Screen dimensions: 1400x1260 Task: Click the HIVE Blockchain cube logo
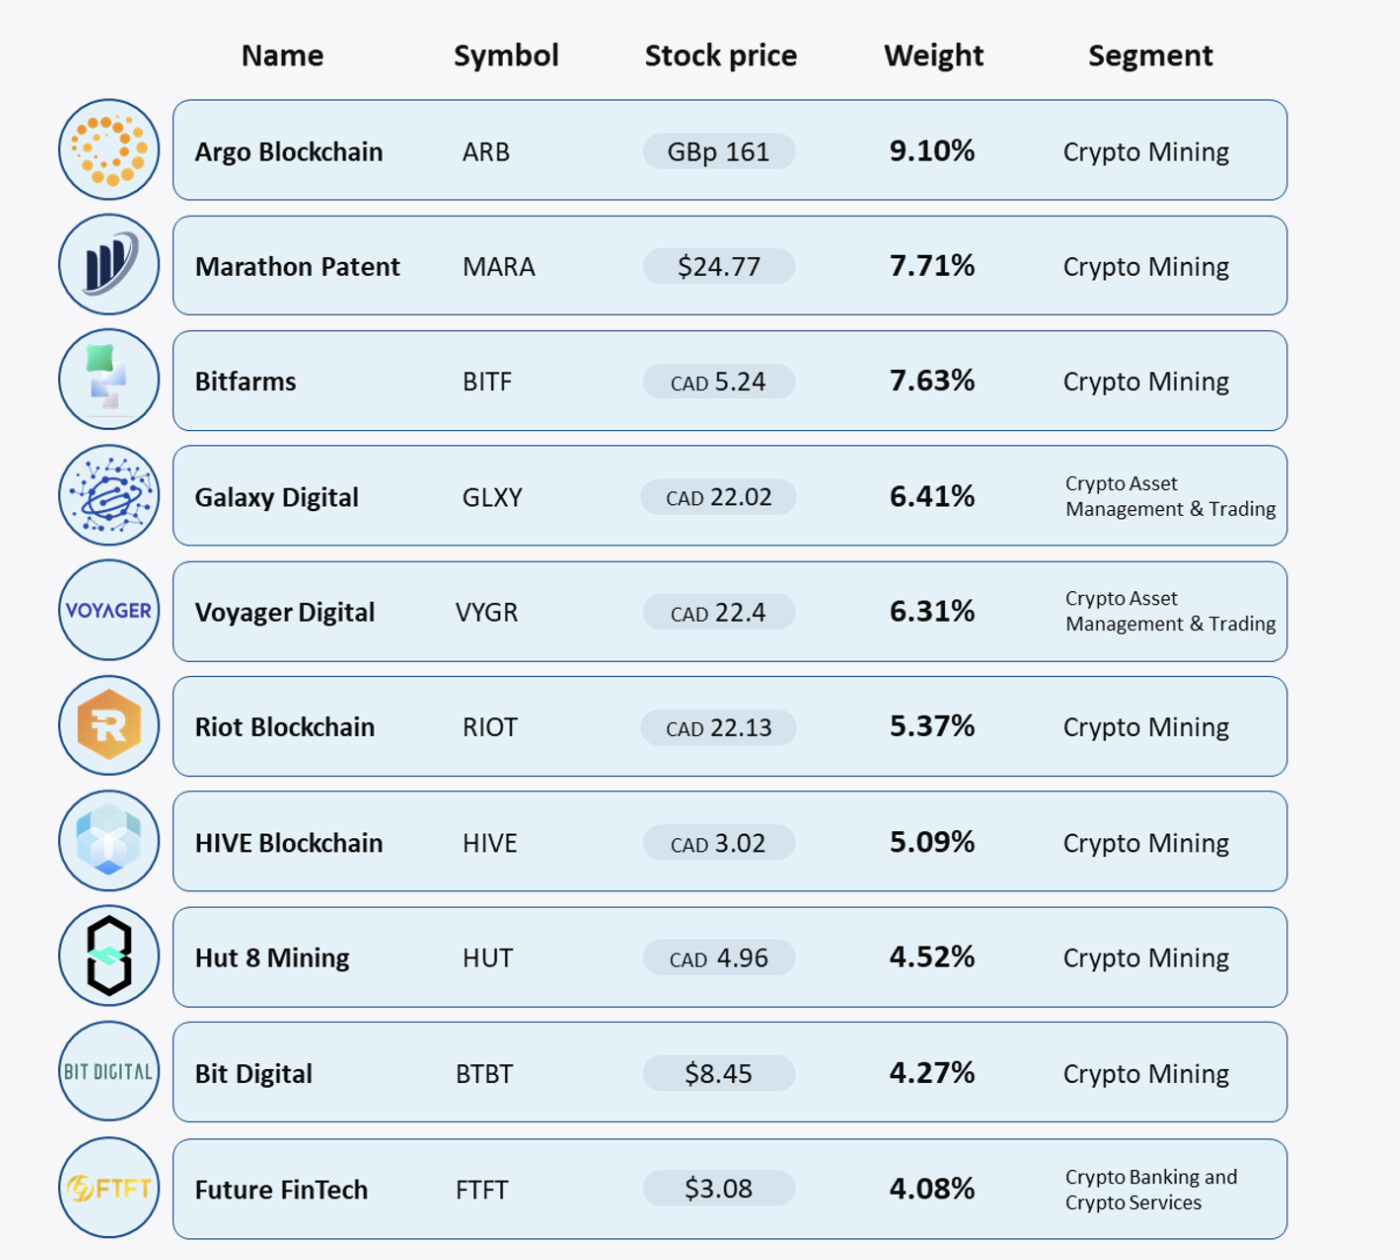tap(109, 841)
